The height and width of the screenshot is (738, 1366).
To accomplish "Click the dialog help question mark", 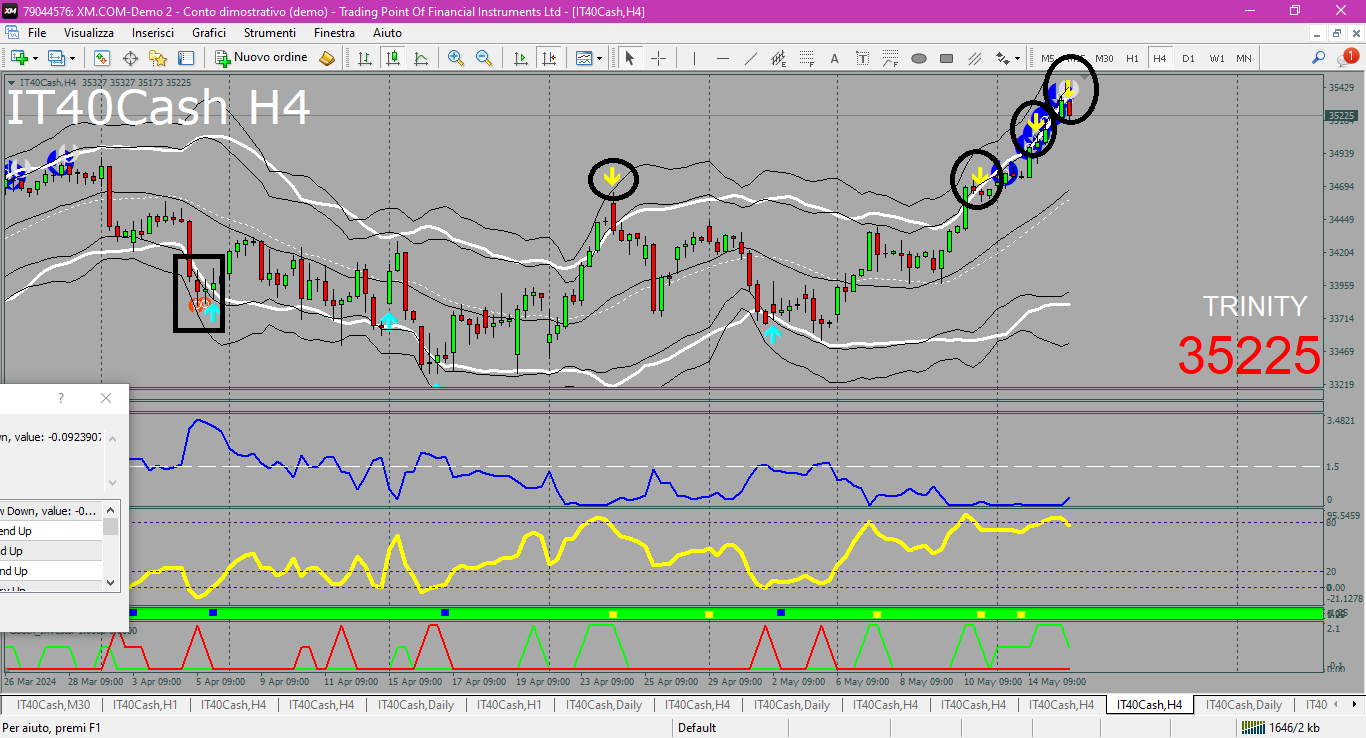I will click(x=60, y=398).
